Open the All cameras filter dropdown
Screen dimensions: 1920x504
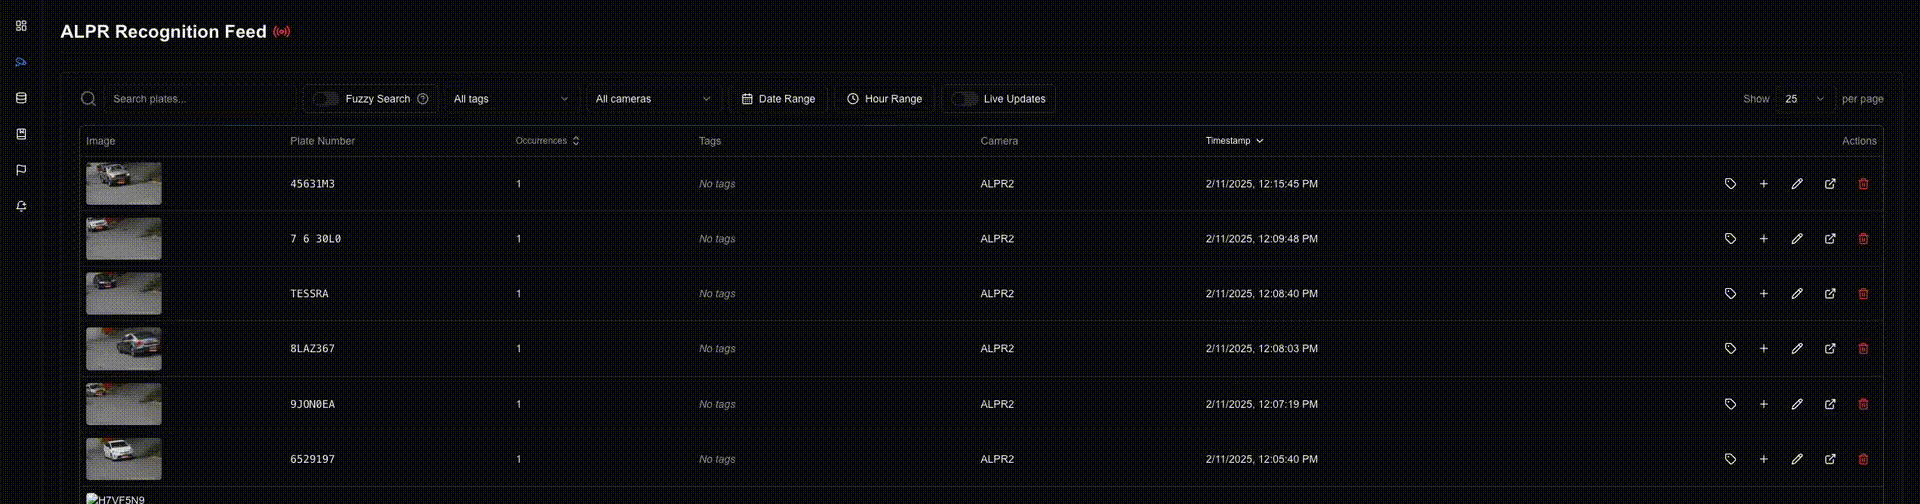coord(653,99)
